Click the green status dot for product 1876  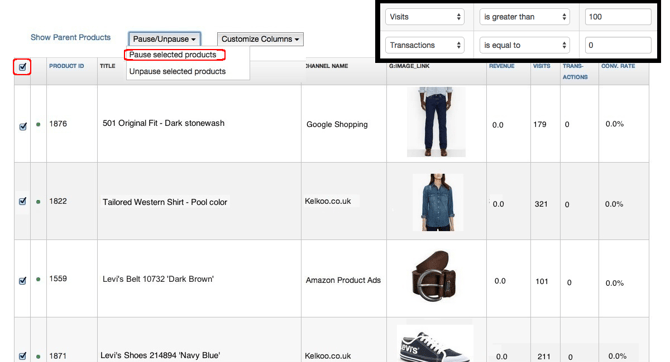[x=38, y=124]
